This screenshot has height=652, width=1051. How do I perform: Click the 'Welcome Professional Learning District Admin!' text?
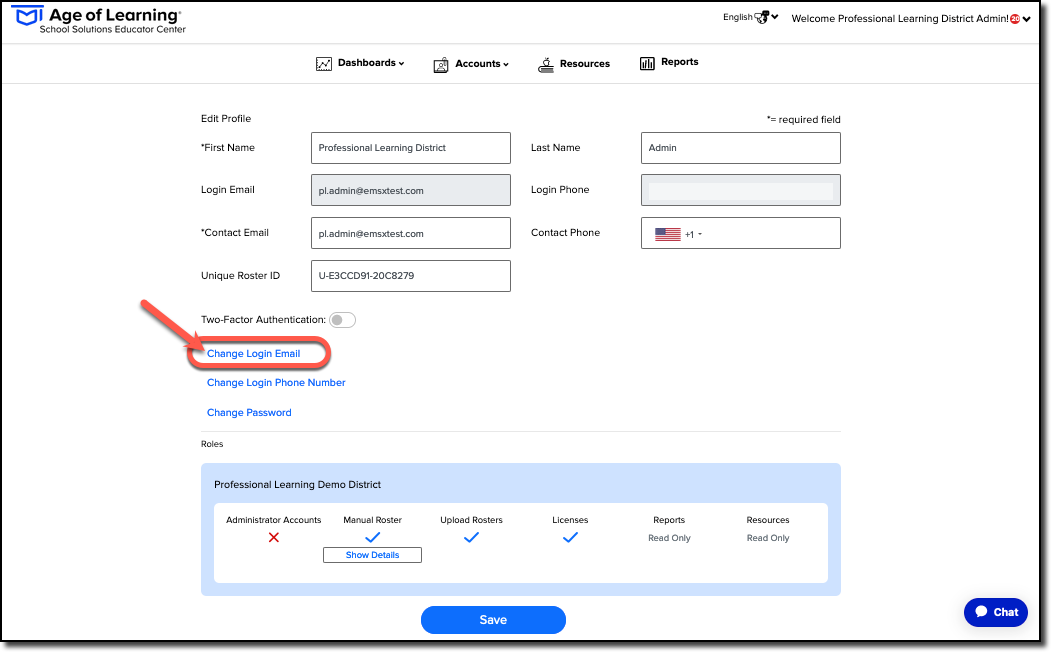coord(900,19)
